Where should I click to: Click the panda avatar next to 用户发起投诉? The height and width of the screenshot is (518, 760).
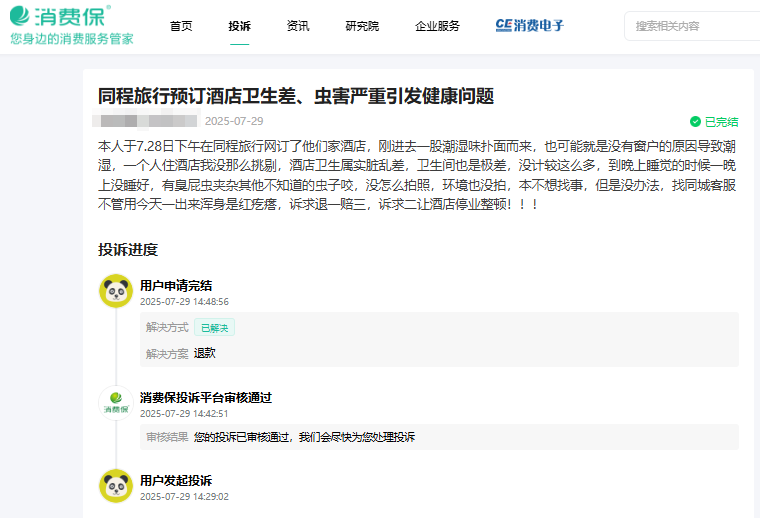pyautogui.click(x=116, y=486)
